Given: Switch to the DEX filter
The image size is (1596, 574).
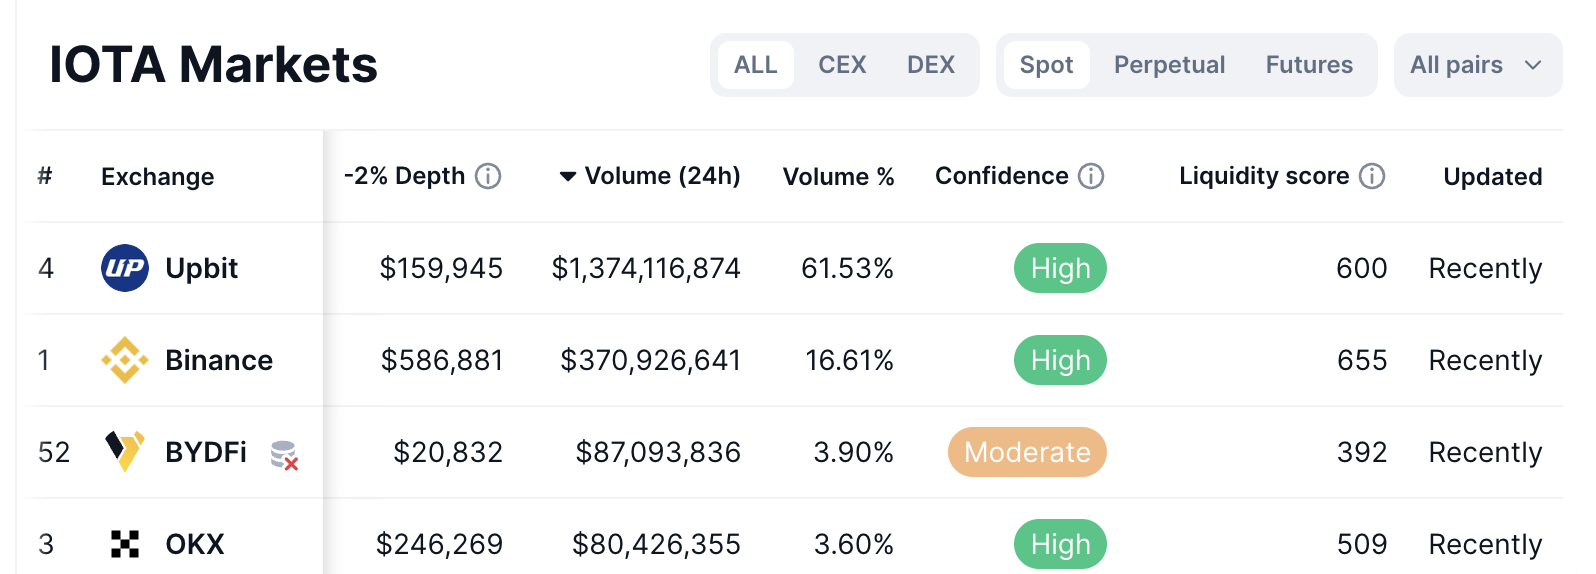Looking at the screenshot, I should 931,65.
